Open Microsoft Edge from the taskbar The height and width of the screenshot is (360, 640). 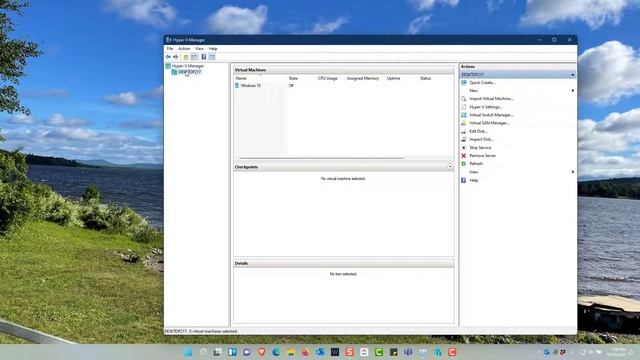tap(276, 352)
